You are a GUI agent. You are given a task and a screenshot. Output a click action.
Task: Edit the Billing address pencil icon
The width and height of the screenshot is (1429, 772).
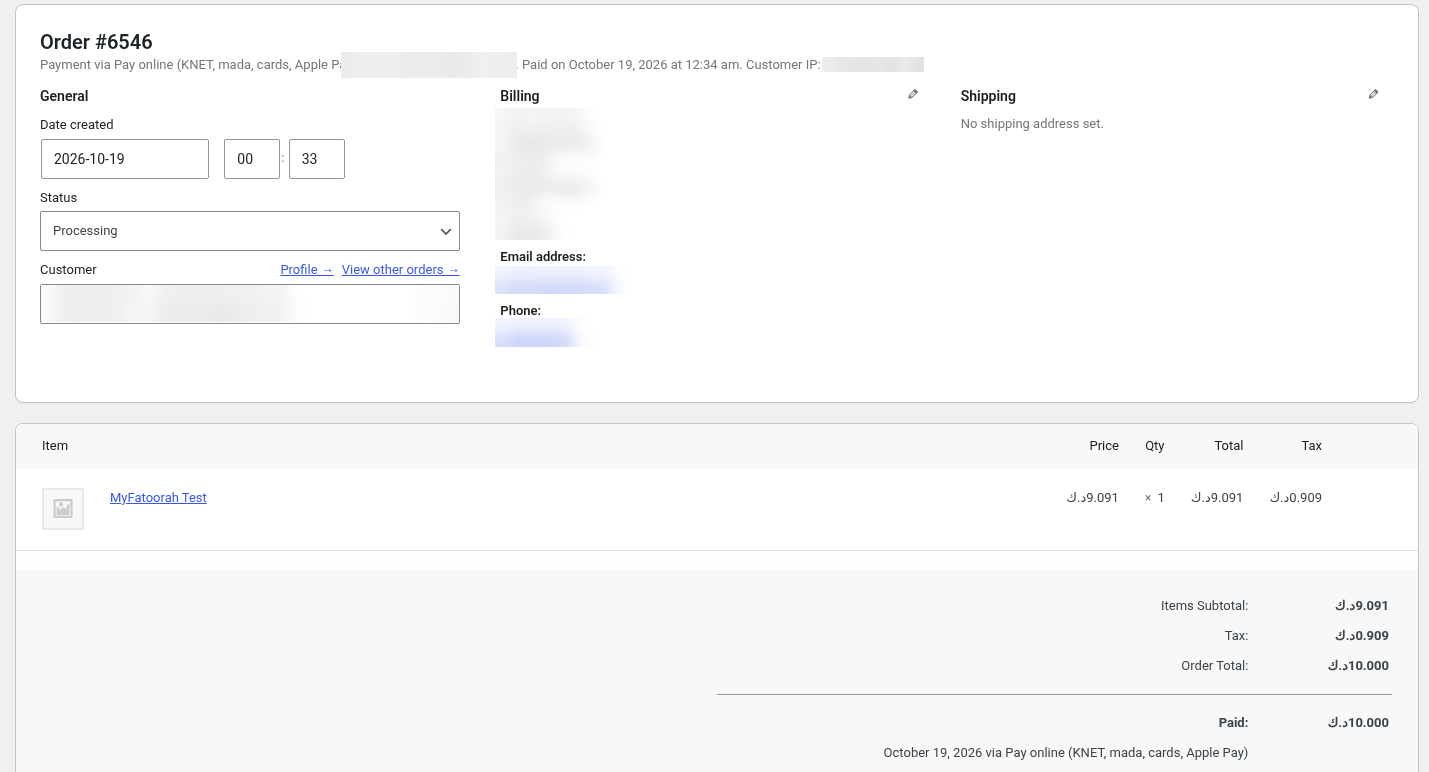912,94
